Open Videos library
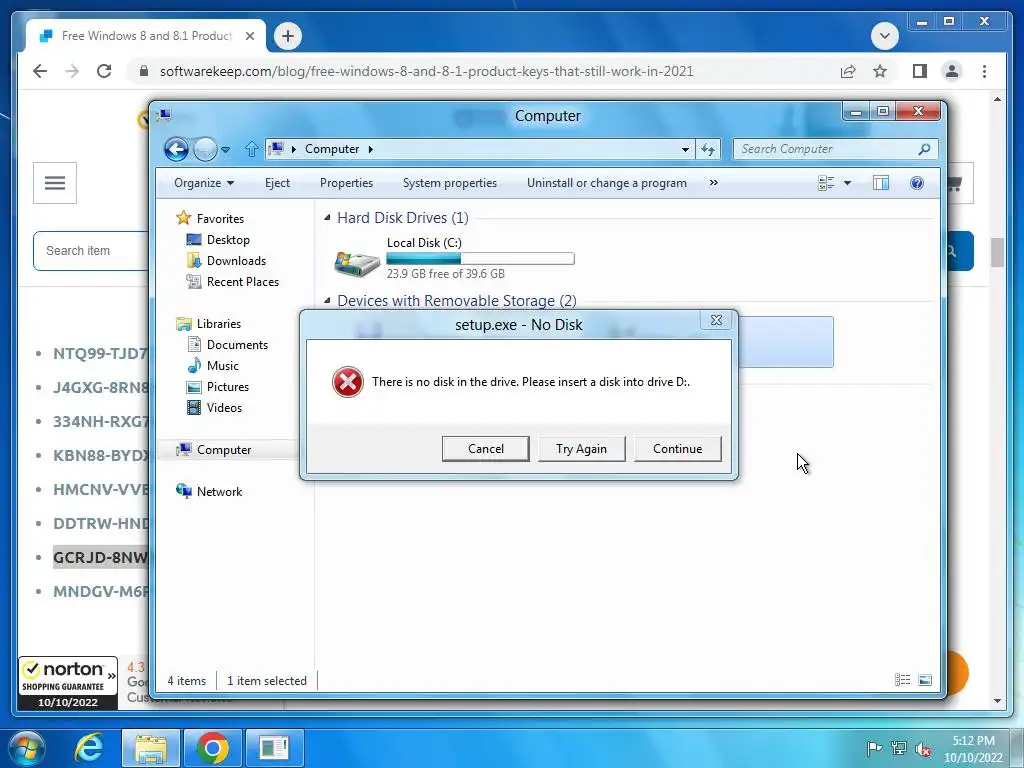 tap(224, 408)
